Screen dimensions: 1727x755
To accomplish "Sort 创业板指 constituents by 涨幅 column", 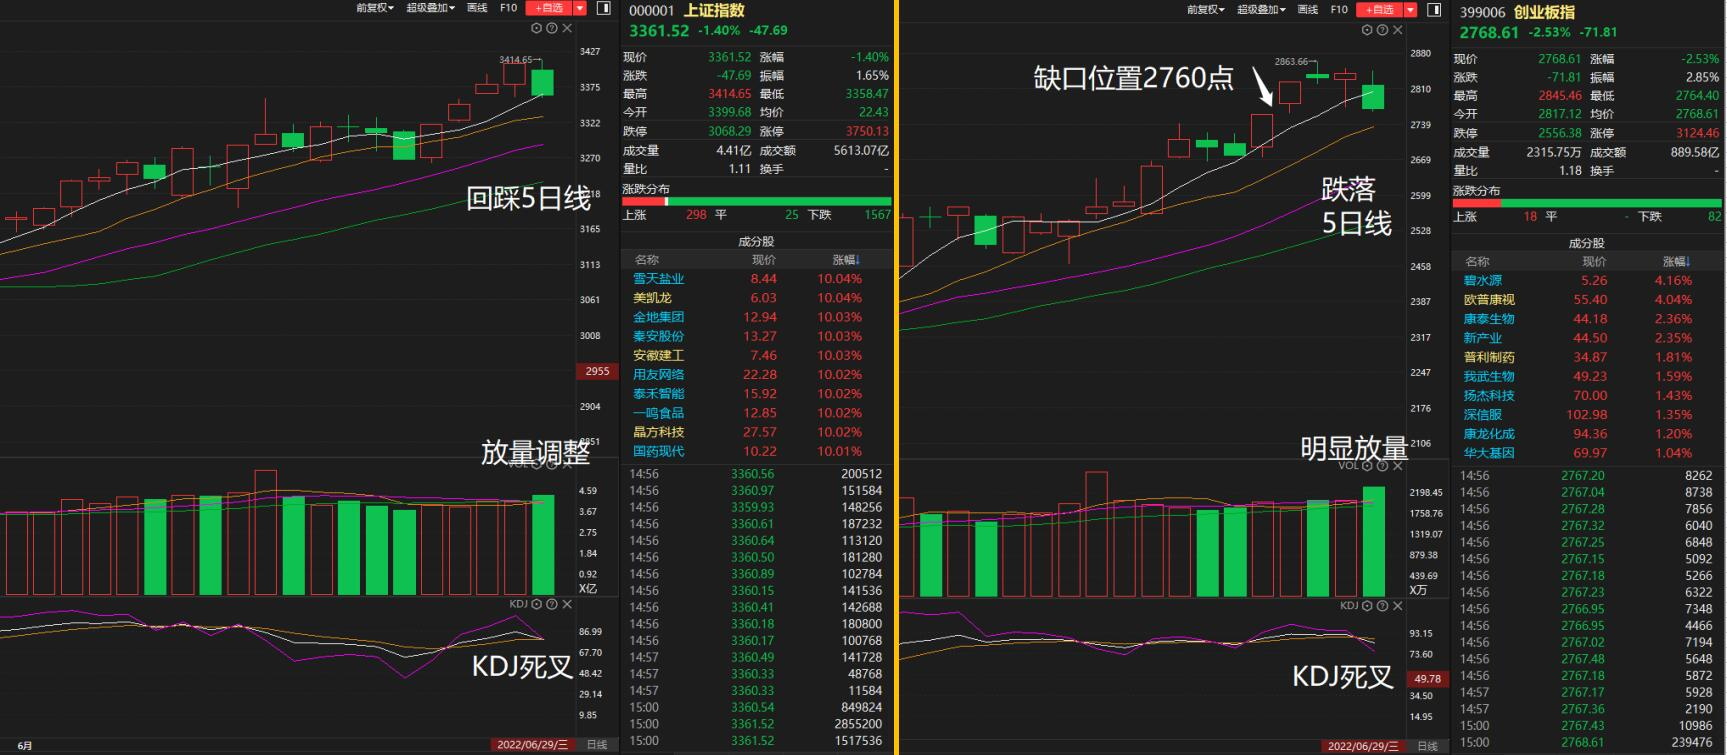I will 1677,261.
